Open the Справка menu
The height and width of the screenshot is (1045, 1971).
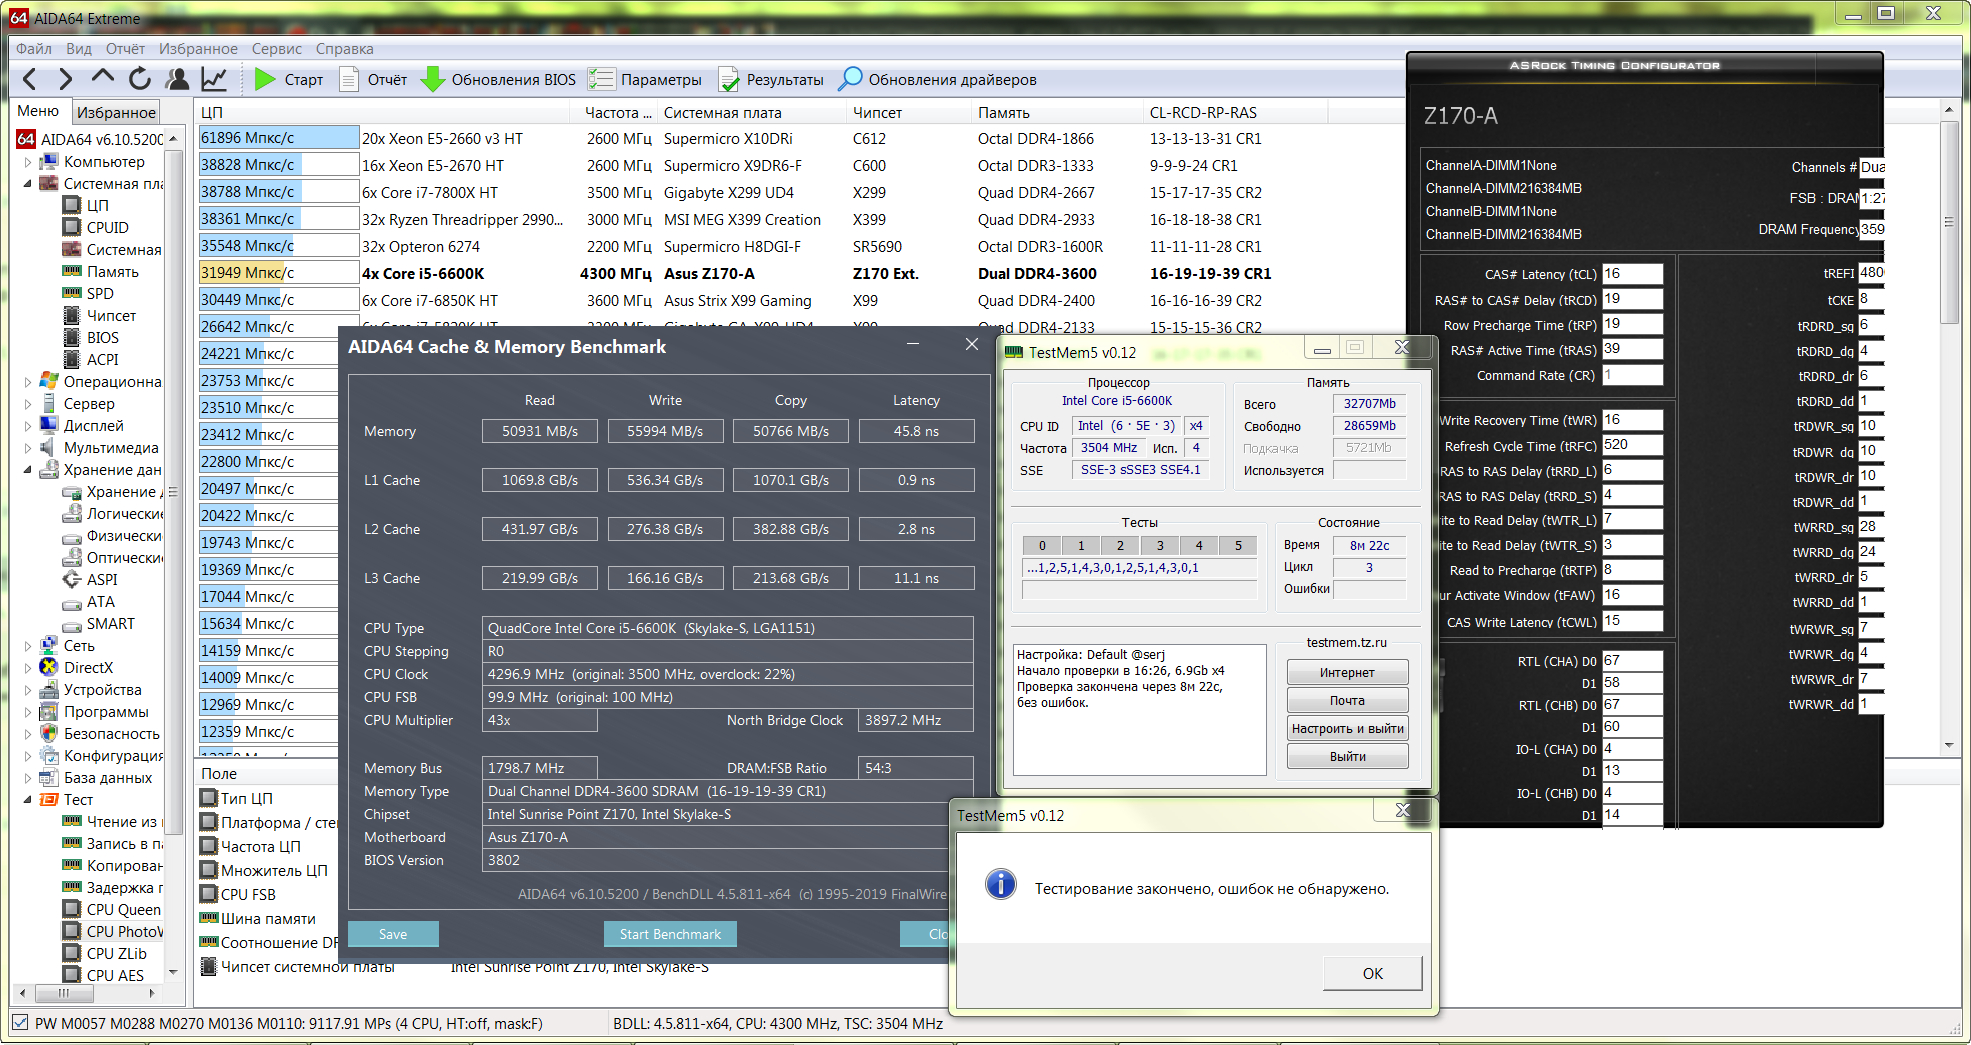pyautogui.click(x=344, y=49)
